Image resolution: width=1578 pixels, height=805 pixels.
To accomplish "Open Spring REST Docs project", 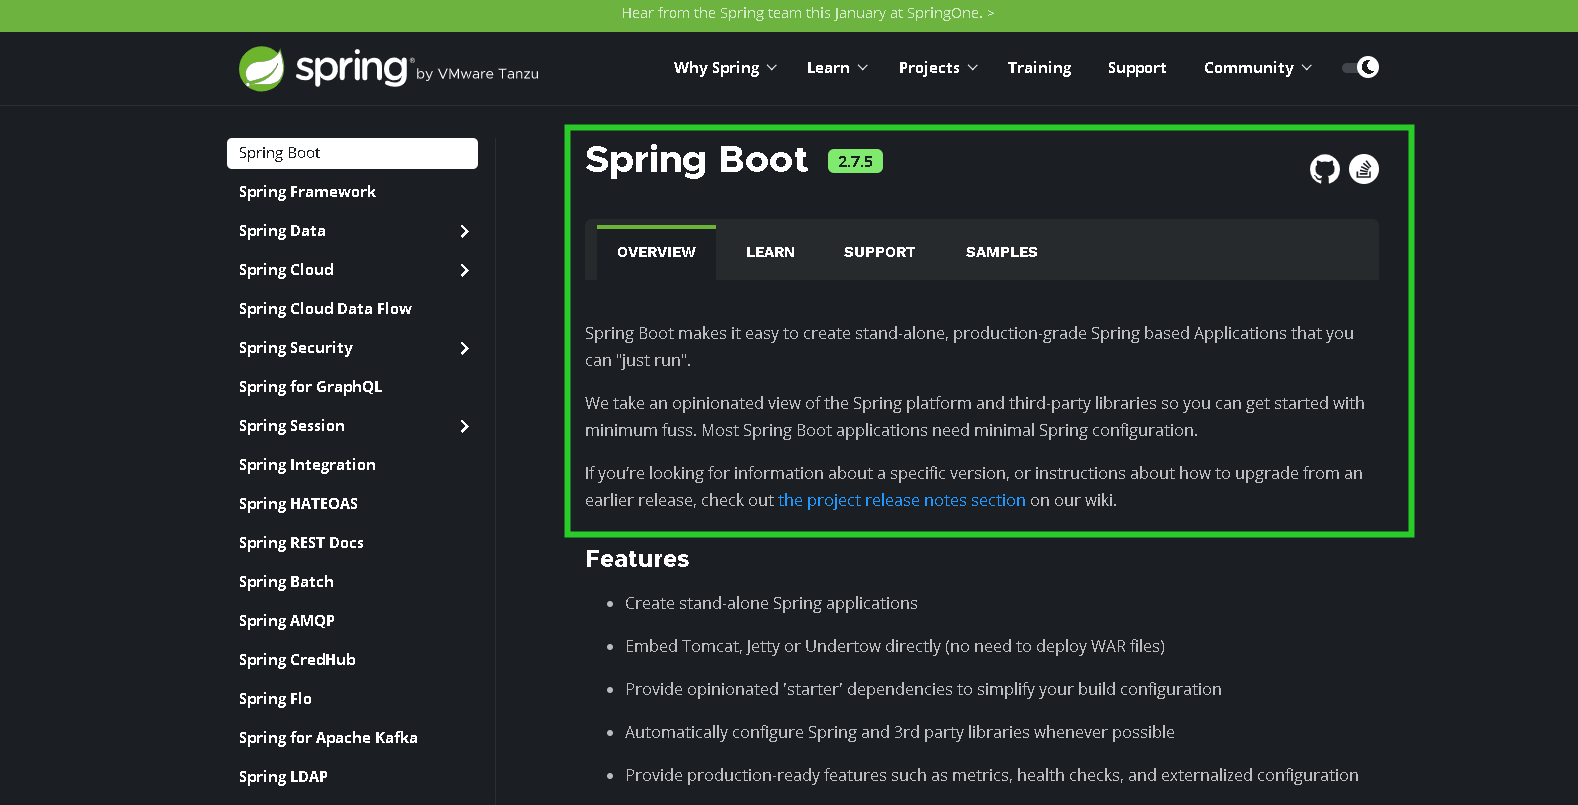I will [x=301, y=543].
